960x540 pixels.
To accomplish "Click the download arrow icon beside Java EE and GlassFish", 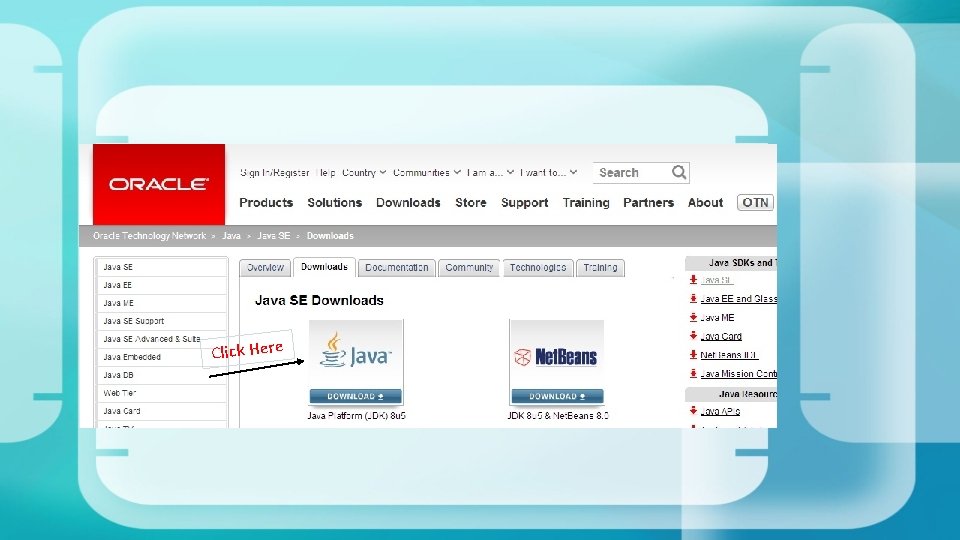I will 693,299.
